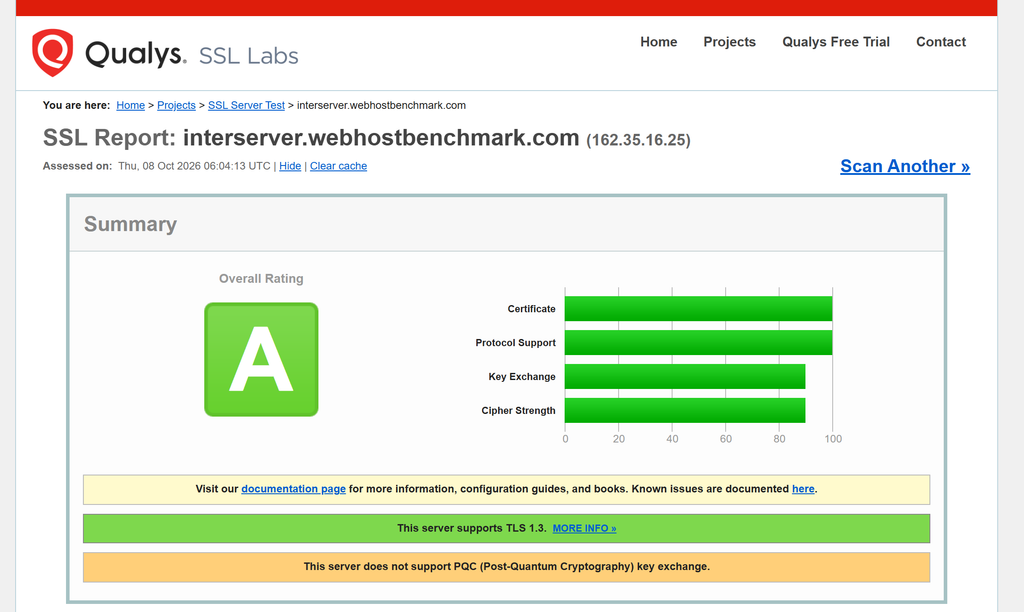Screen dimensions: 1024x612
Task: Click the SSL Labs wordmark text
Action: (x=248, y=56)
